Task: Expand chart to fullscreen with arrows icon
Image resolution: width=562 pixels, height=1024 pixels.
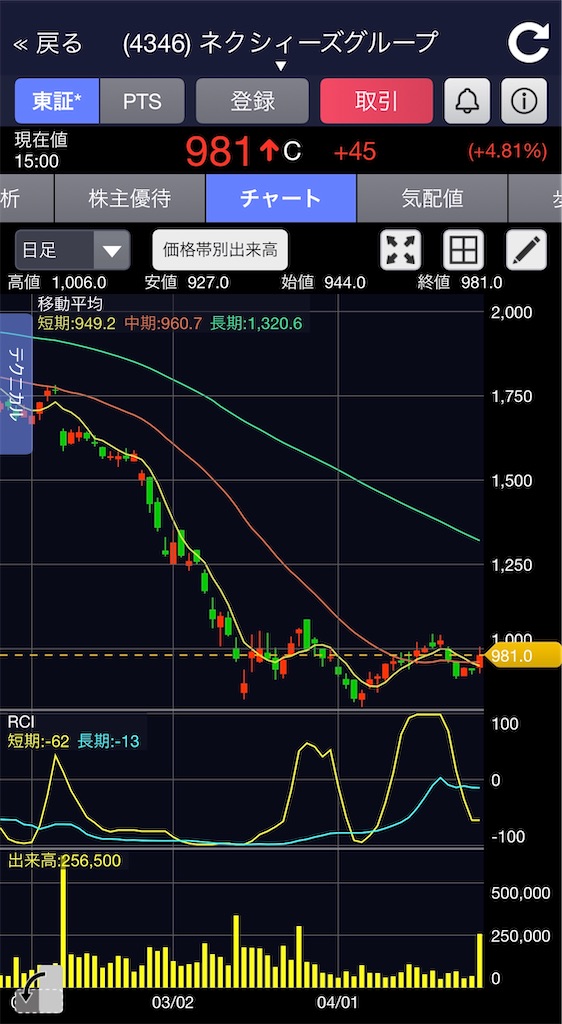Action: click(x=400, y=249)
